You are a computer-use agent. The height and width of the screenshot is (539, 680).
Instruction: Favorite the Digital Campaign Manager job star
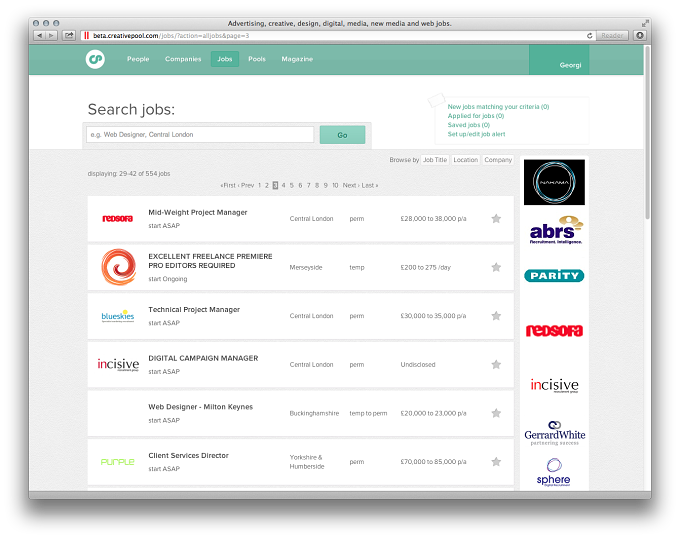click(496, 364)
